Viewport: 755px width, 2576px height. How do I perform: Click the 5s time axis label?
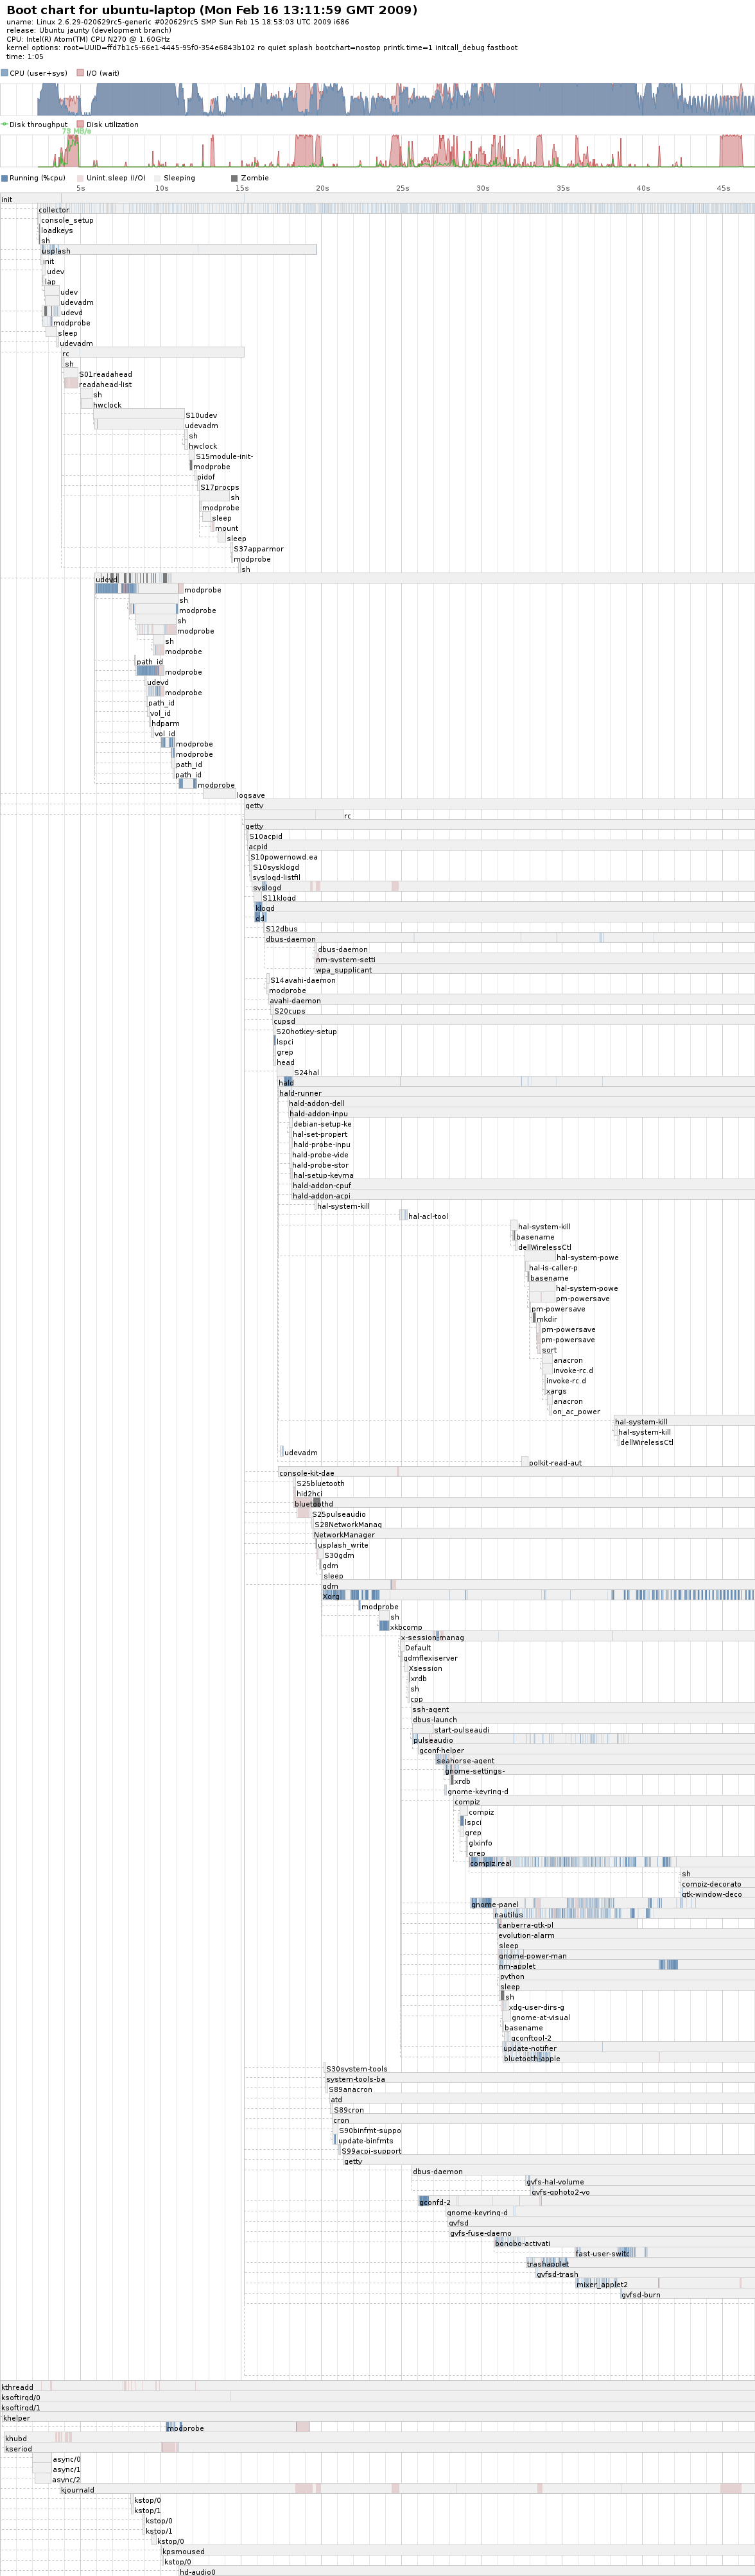click(x=81, y=188)
